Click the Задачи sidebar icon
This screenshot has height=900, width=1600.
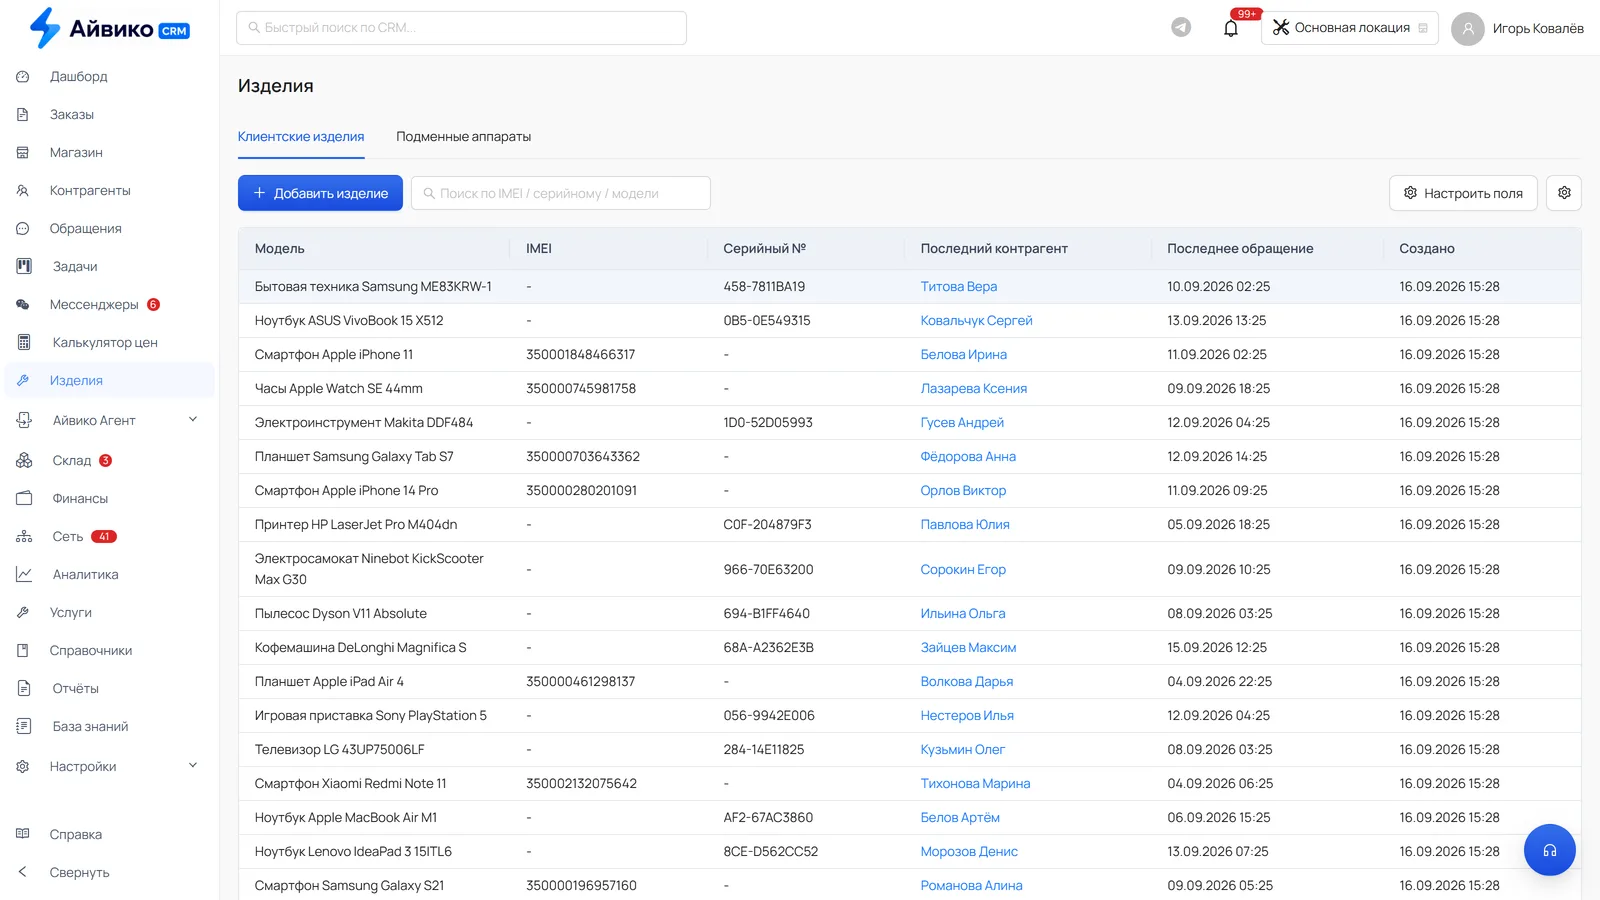(24, 266)
